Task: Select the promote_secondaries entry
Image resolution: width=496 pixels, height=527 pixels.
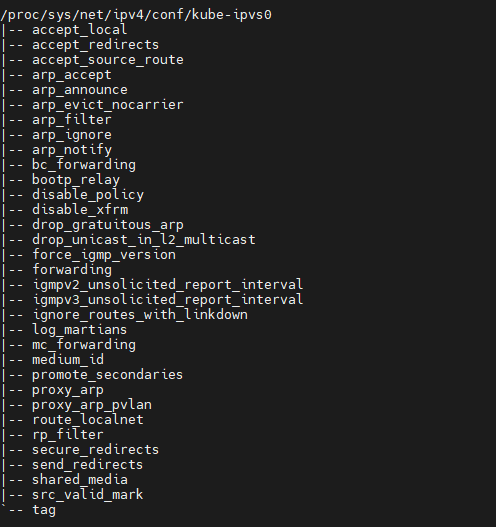Action: point(108,375)
